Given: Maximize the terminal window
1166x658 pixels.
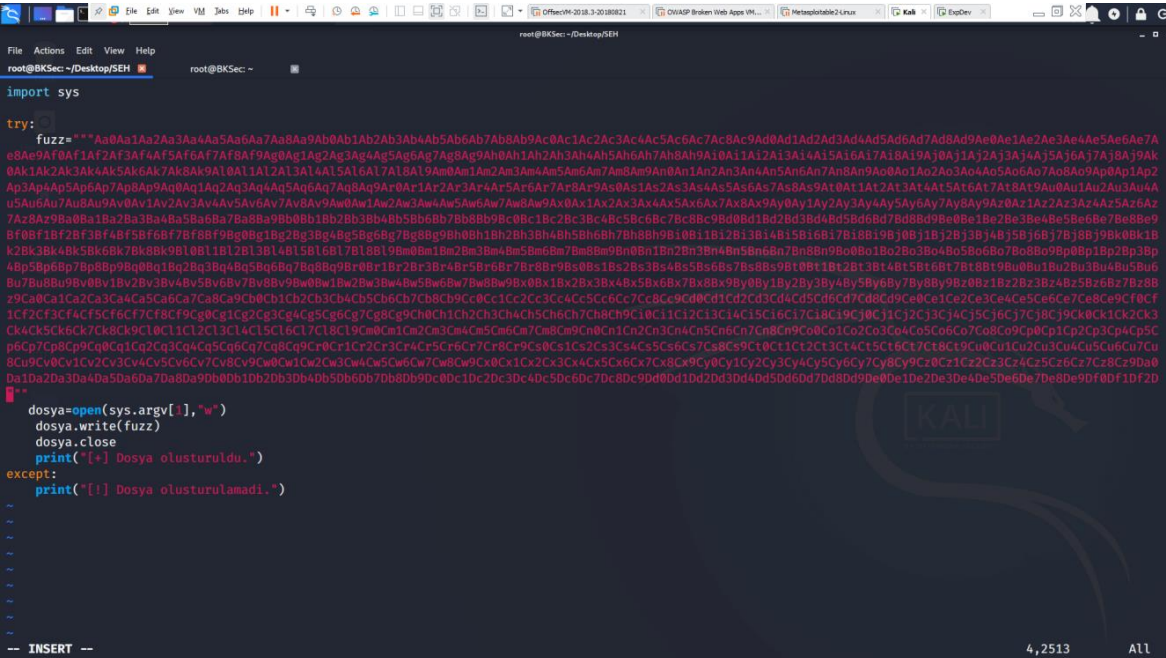Looking at the screenshot, I should click(x=1156, y=34).
